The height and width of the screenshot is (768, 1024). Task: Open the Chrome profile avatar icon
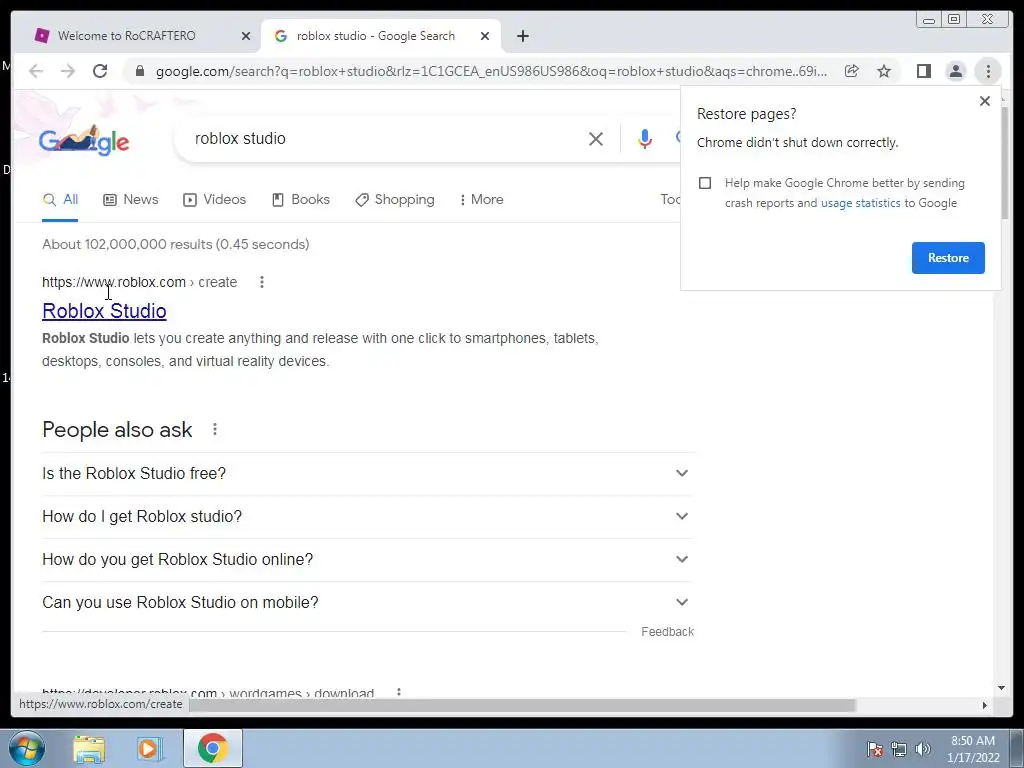[x=955, y=71]
